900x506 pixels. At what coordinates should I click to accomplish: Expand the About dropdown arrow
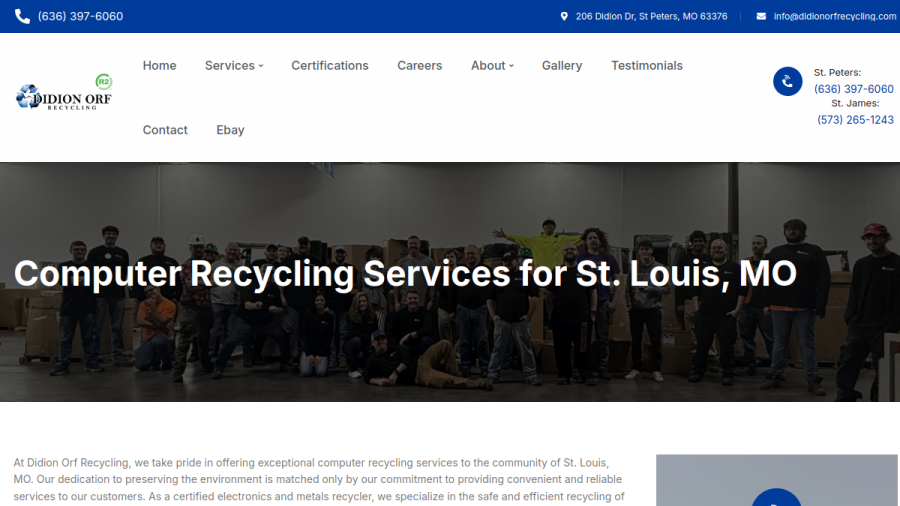point(511,66)
